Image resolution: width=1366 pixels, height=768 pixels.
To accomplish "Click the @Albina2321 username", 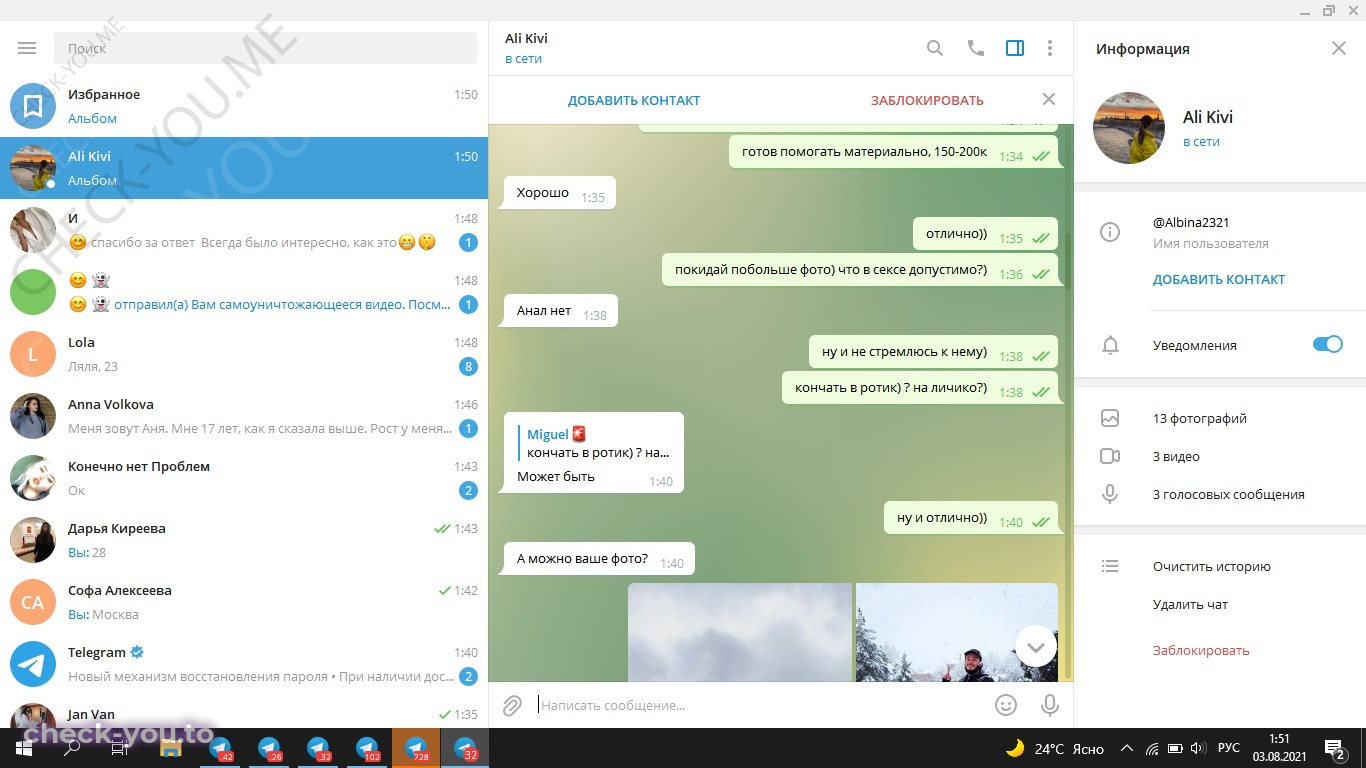I will click(1191, 222).
